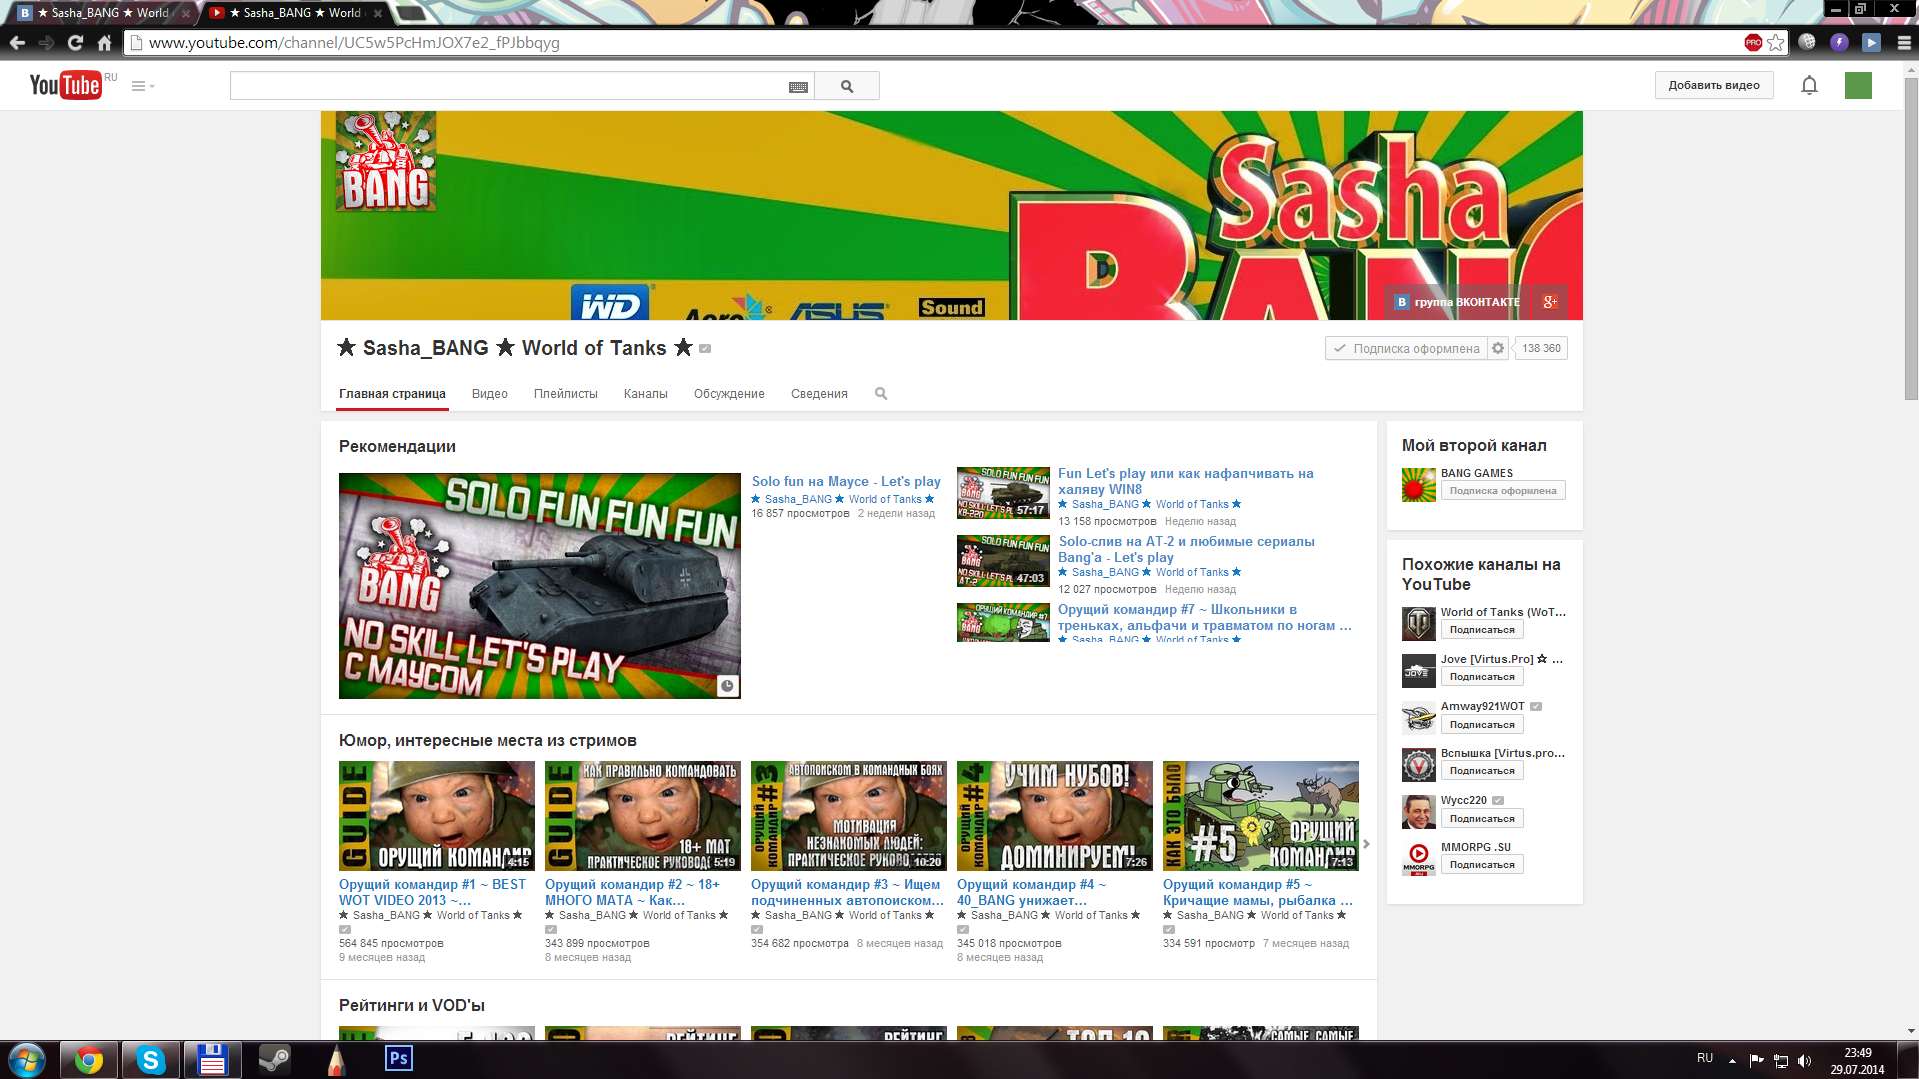
Task: Open the notifications bell
Action: 1809,85
